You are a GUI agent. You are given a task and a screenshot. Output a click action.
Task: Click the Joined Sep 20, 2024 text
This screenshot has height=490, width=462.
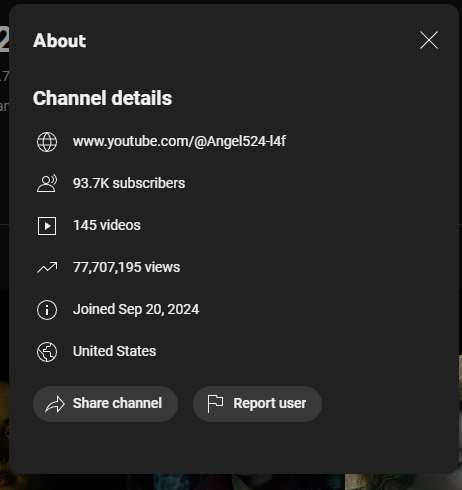click(x=136, y=309)
